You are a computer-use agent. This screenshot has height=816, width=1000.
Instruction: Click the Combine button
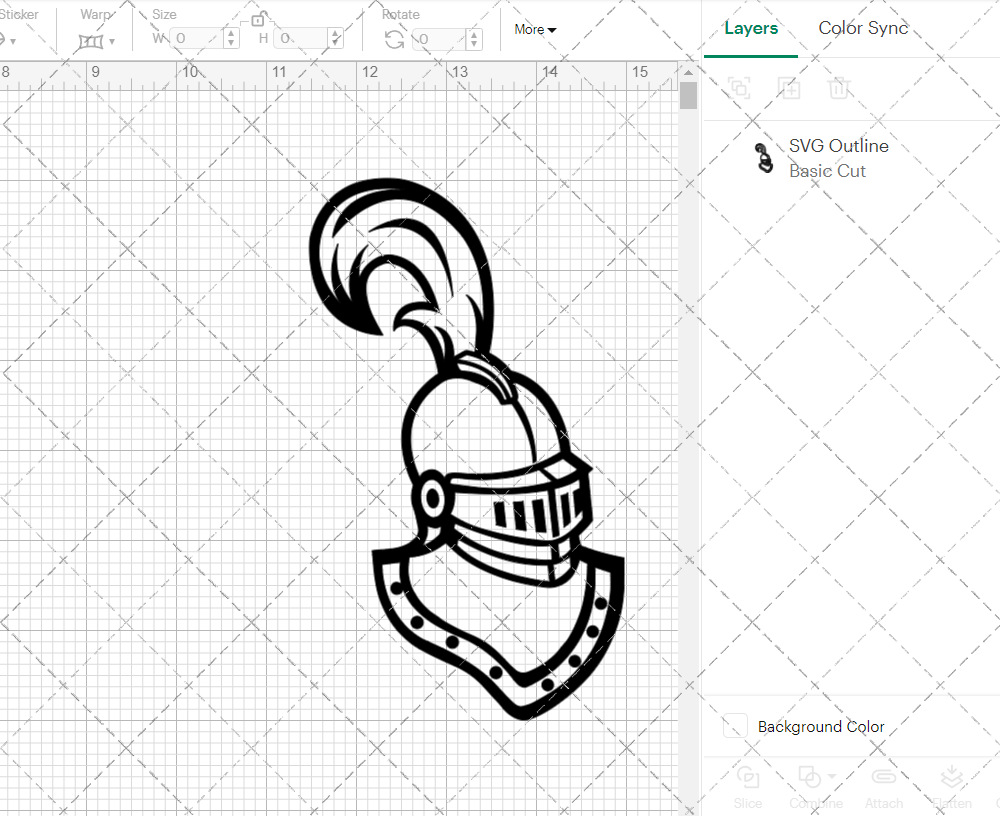tap(816, 789)
